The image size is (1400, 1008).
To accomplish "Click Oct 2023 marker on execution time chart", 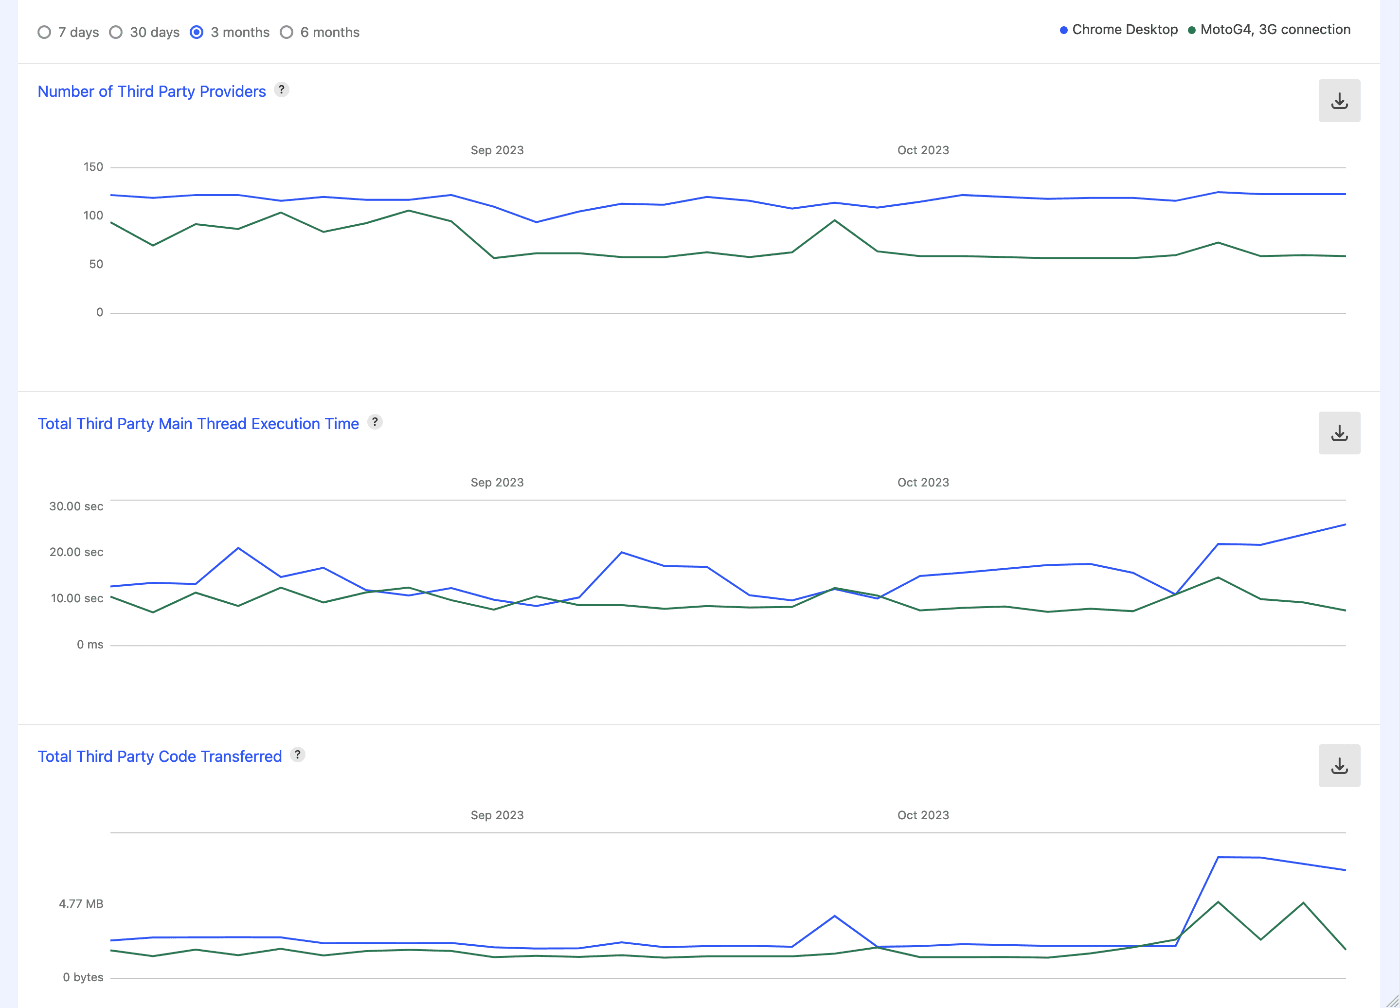I will (x=923, y=482).
